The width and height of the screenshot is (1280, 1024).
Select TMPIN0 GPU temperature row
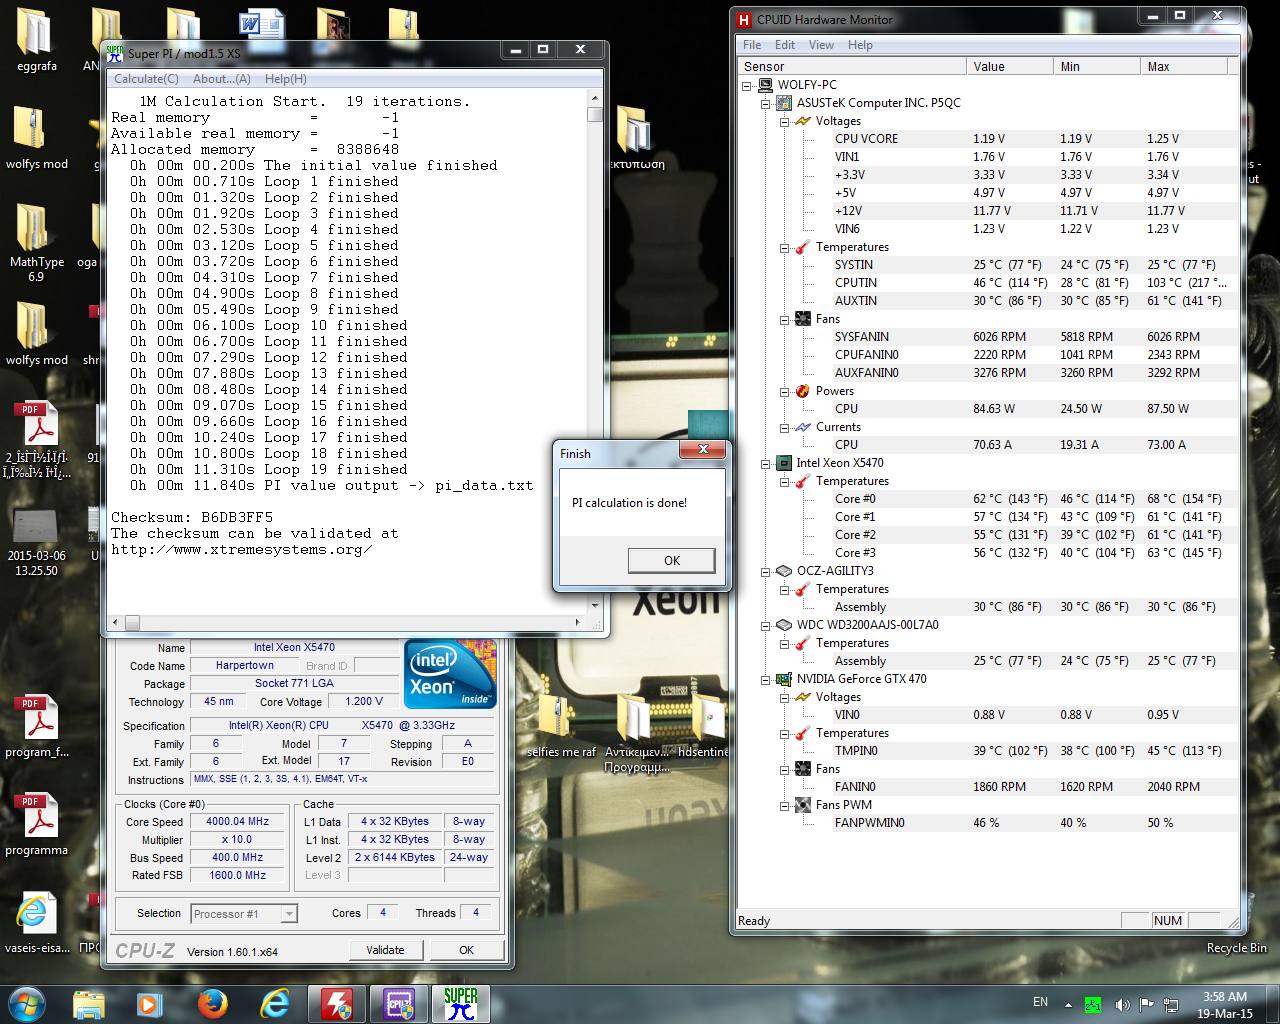(1032, 751)
